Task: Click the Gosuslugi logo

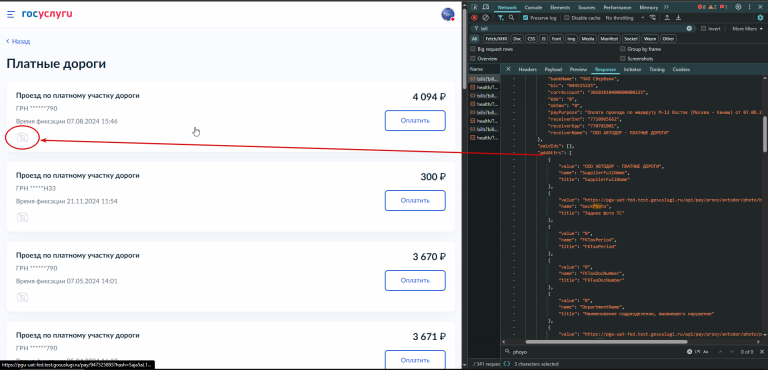Action: pos(47,14)
